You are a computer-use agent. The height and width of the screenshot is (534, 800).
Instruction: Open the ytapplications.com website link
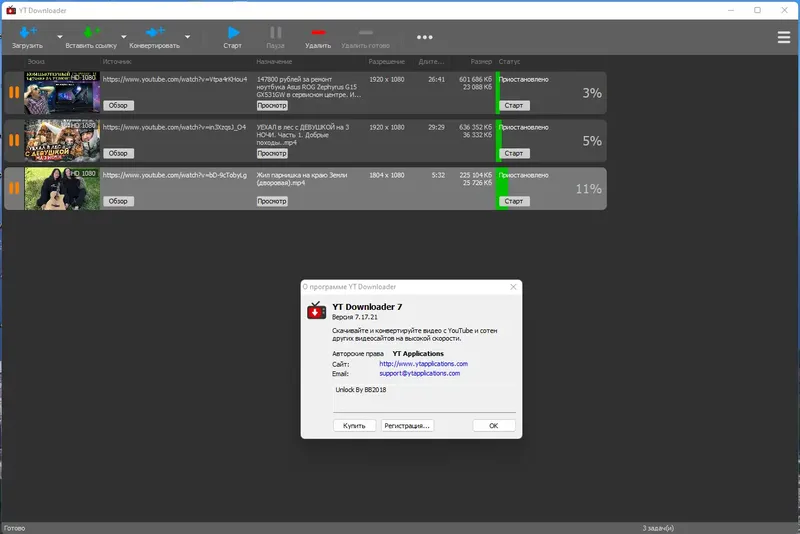point(423,364)
